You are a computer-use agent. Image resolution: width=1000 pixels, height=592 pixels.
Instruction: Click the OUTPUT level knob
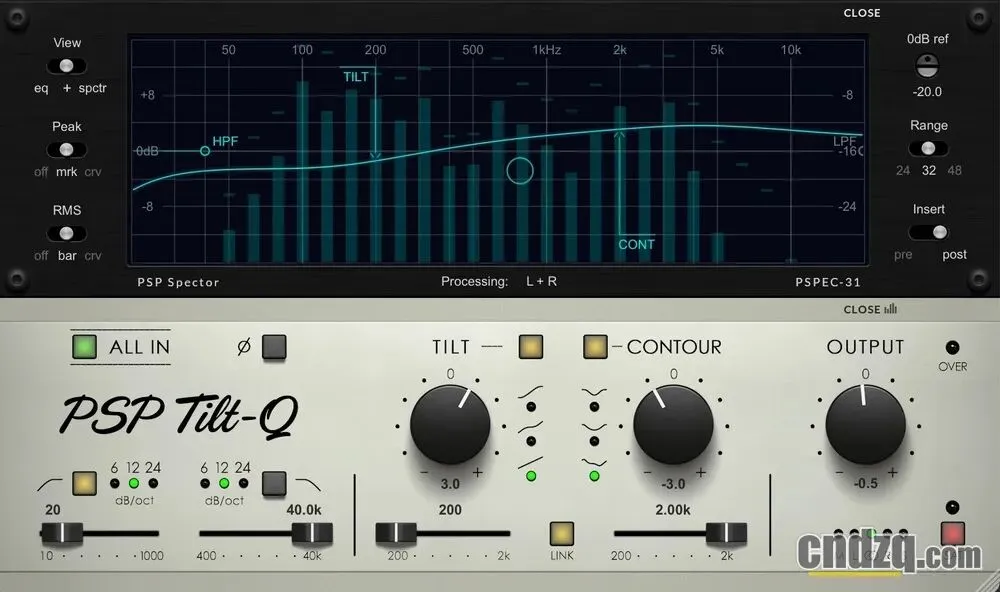[x=865, y=424]
